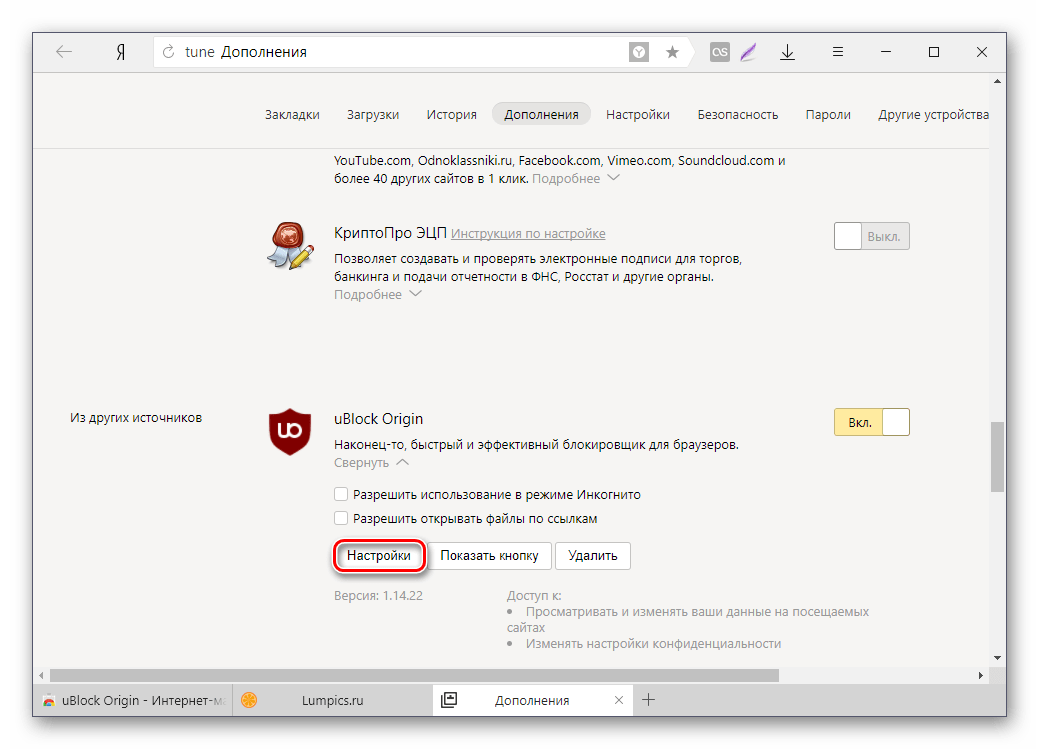Click the bookmark star icon

[672, 52]
